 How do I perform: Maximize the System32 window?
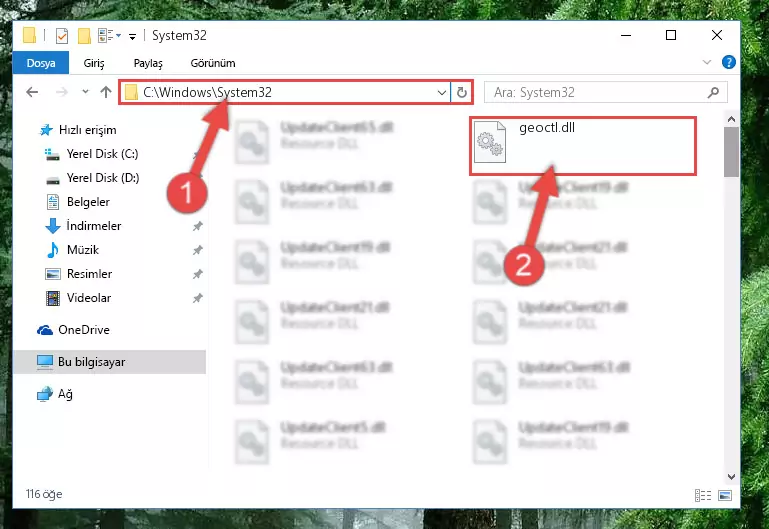(671, 35)
